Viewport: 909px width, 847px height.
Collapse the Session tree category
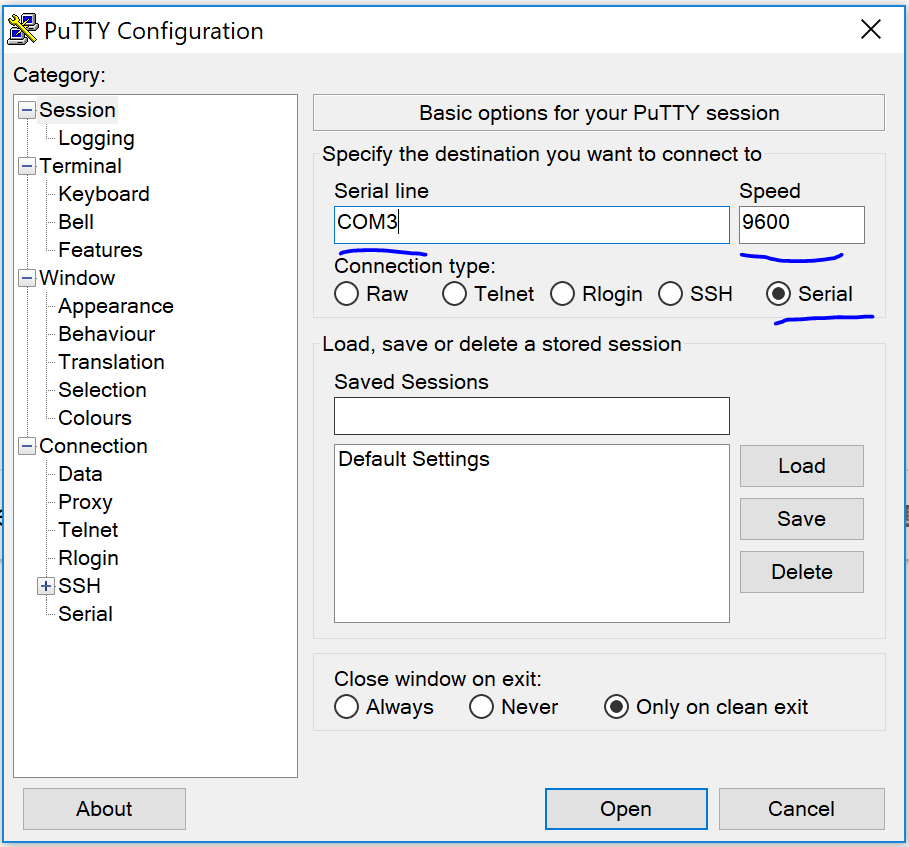click(27, 110)
